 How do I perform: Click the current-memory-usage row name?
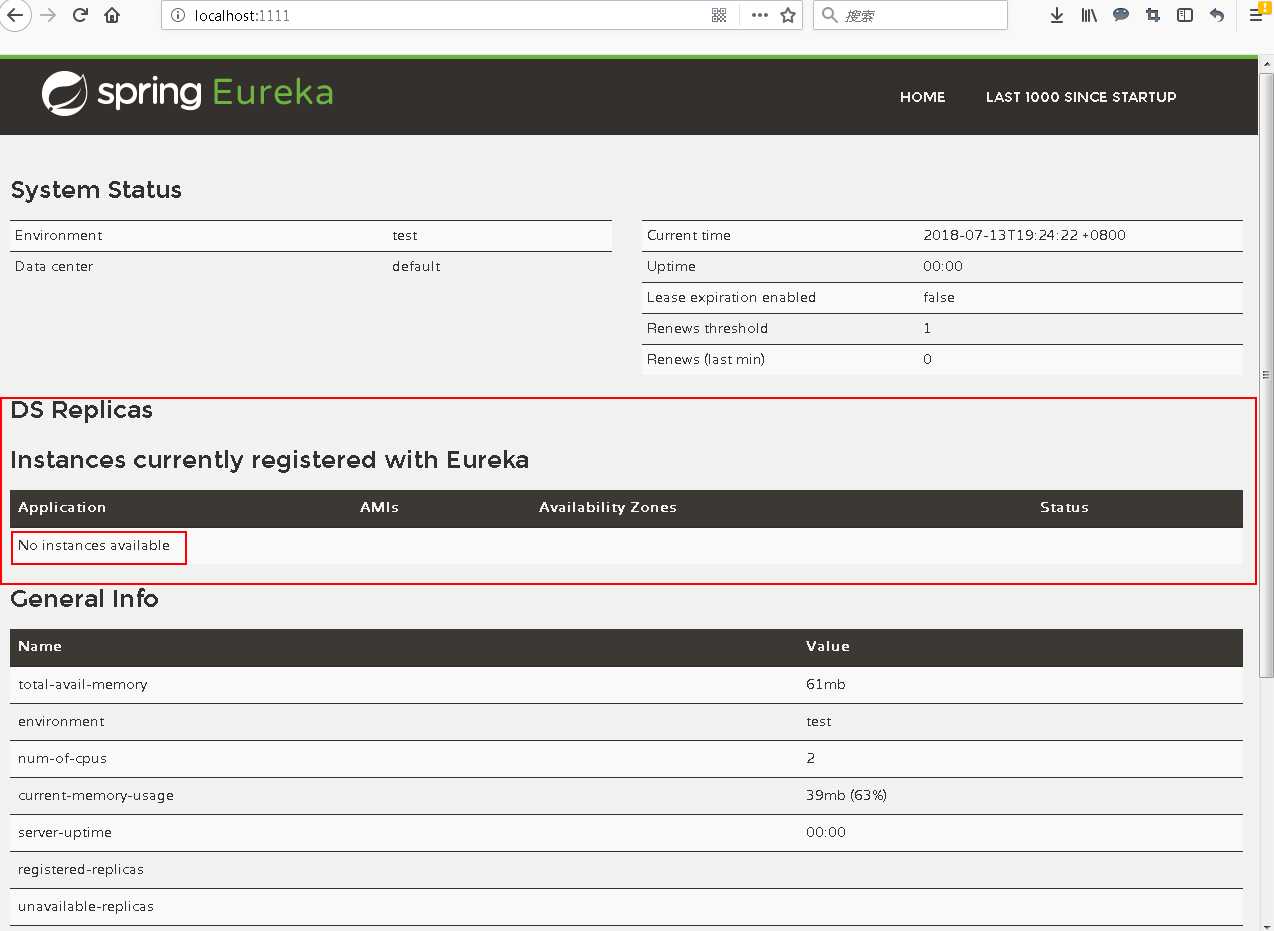pyautogui.click(x=96, y=796)
